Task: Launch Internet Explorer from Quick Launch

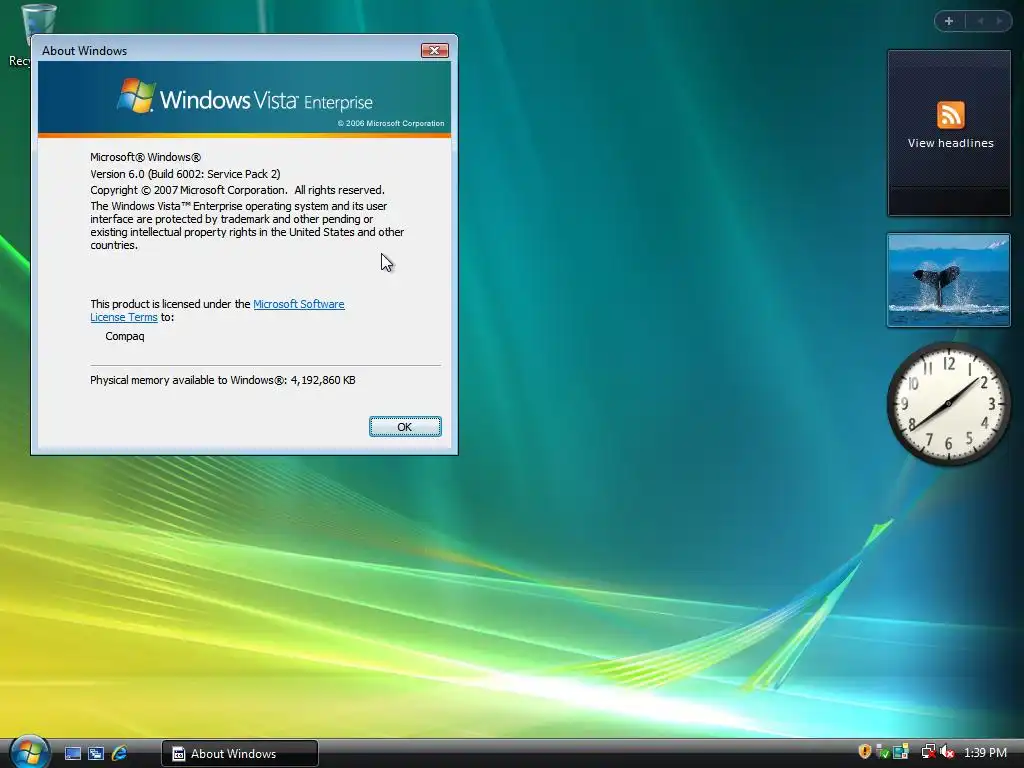Action: [119, 753]
